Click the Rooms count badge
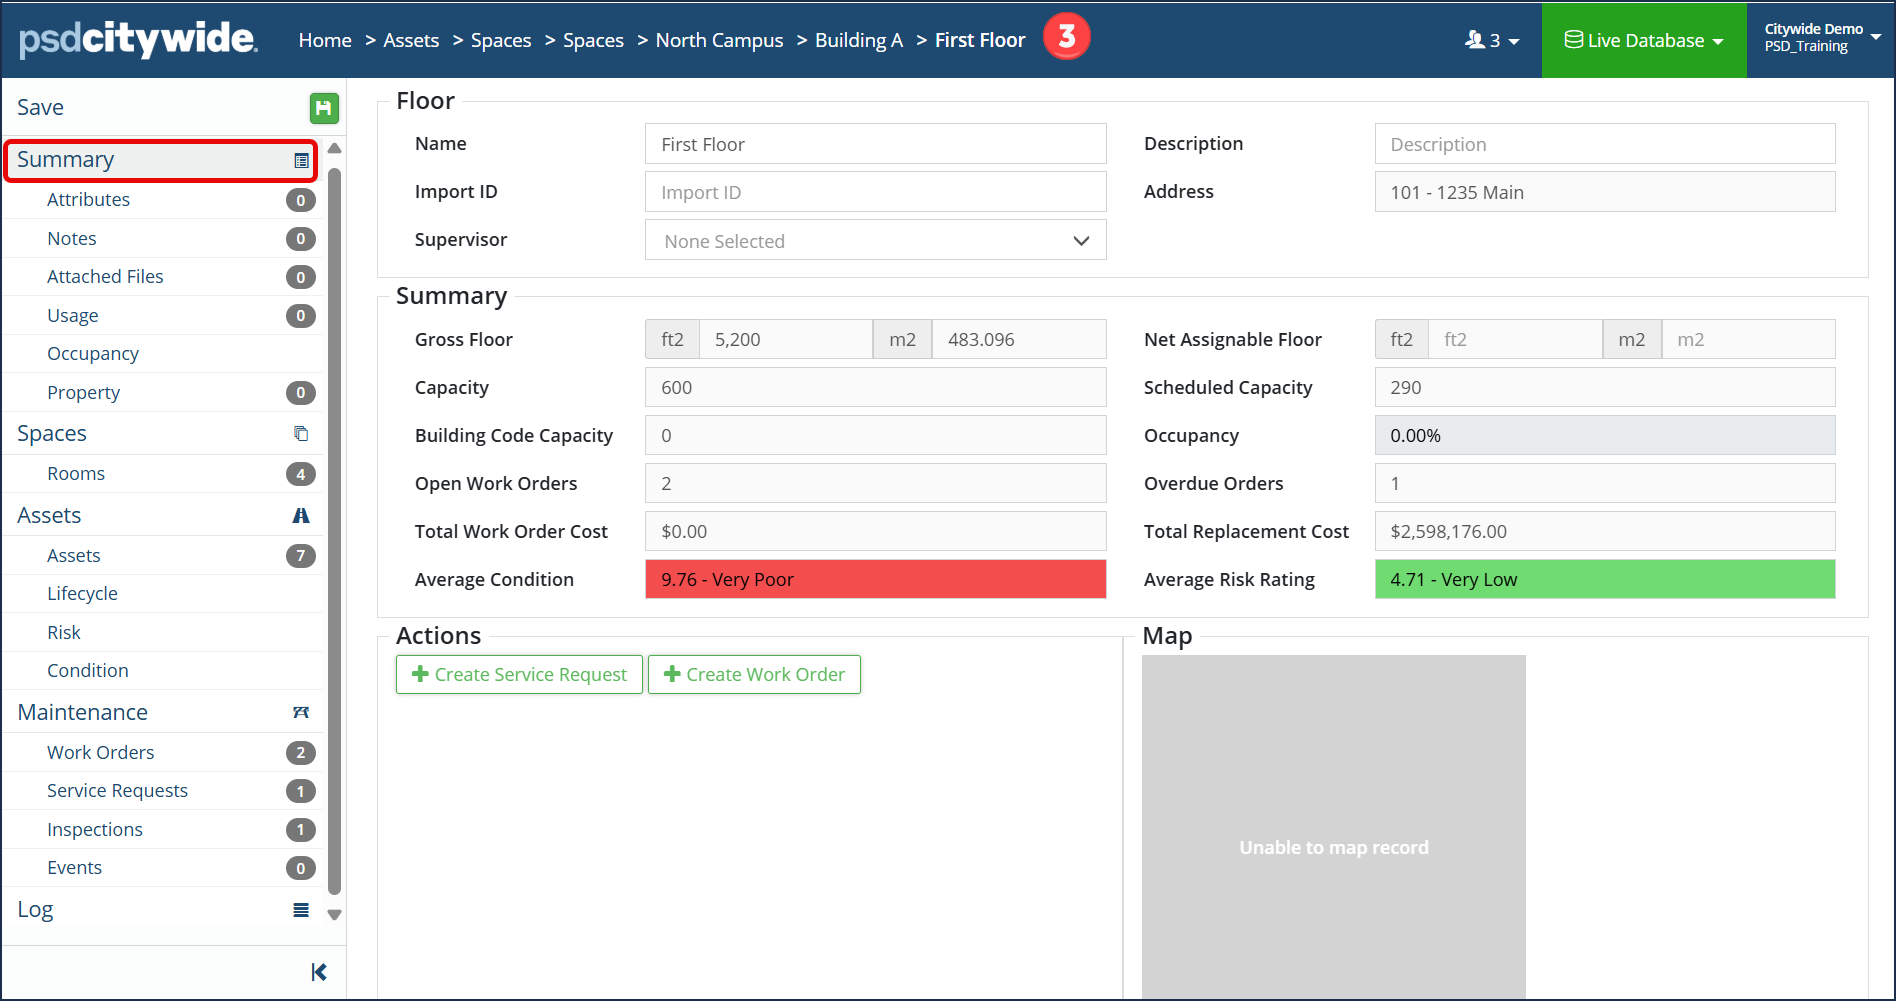 (x=301, y=474)
